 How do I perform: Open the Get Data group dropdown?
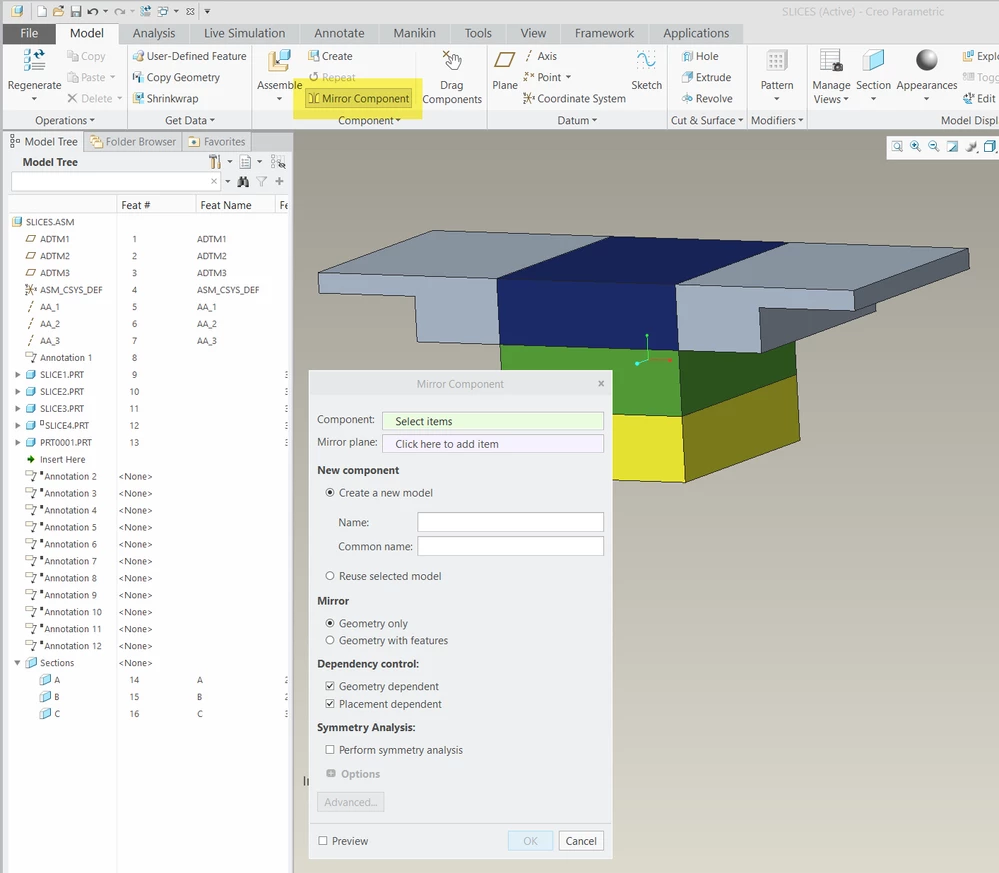click(190, 120)
